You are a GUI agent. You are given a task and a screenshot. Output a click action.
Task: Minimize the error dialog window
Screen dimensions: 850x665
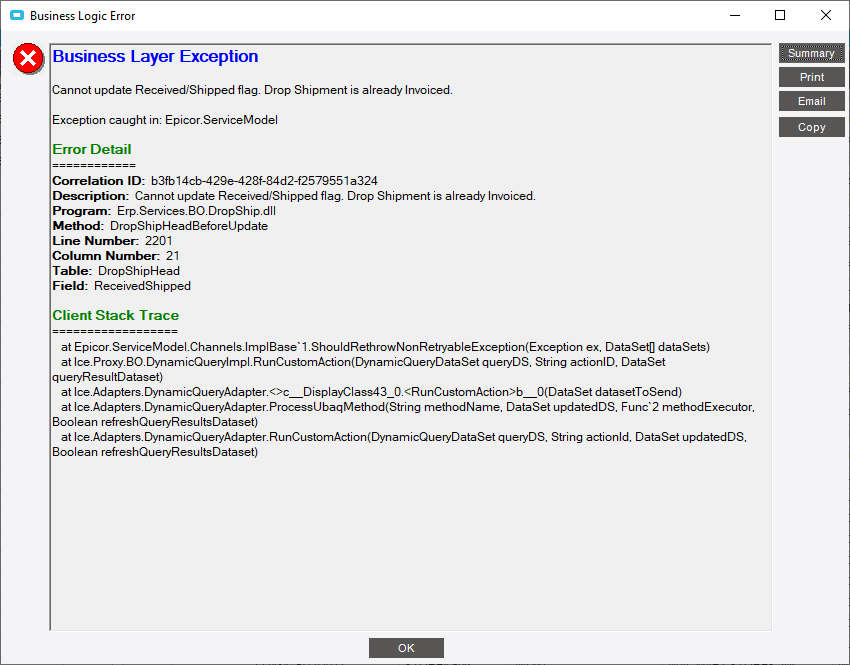pyautogui.click(x=735, y=15)
